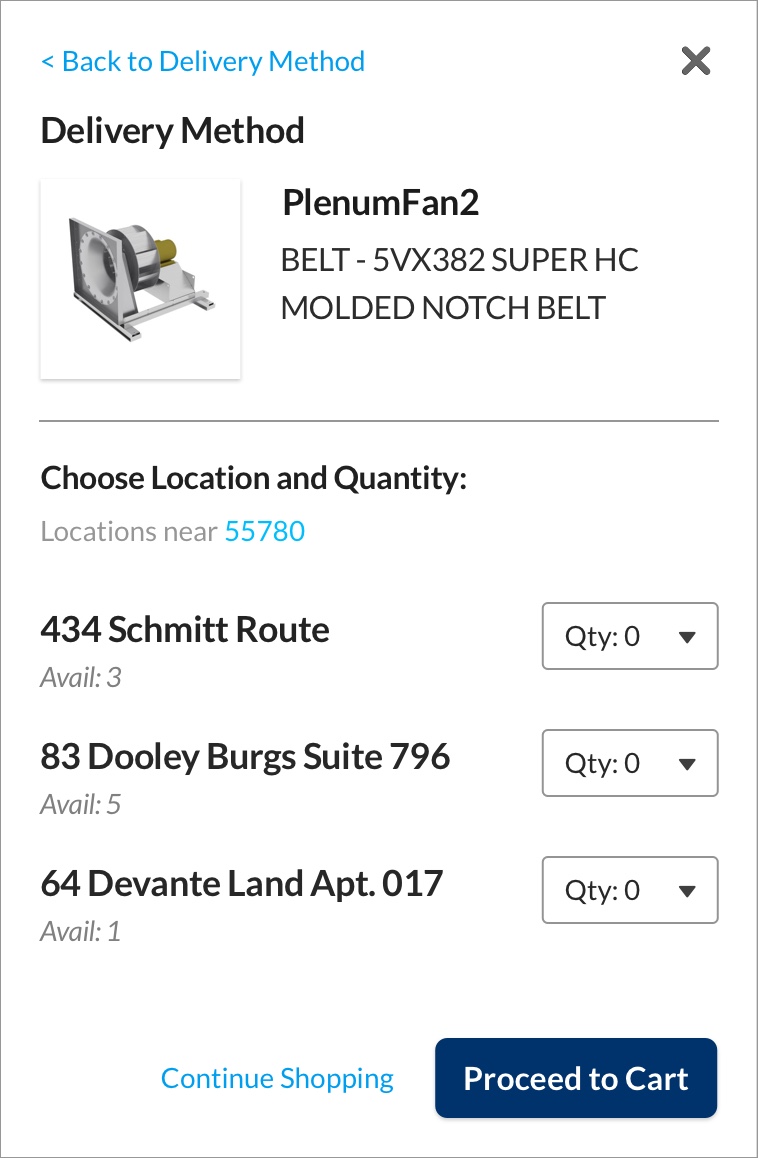
Task: Click the Delivery Method heading
Action: (x=172, y=131)
